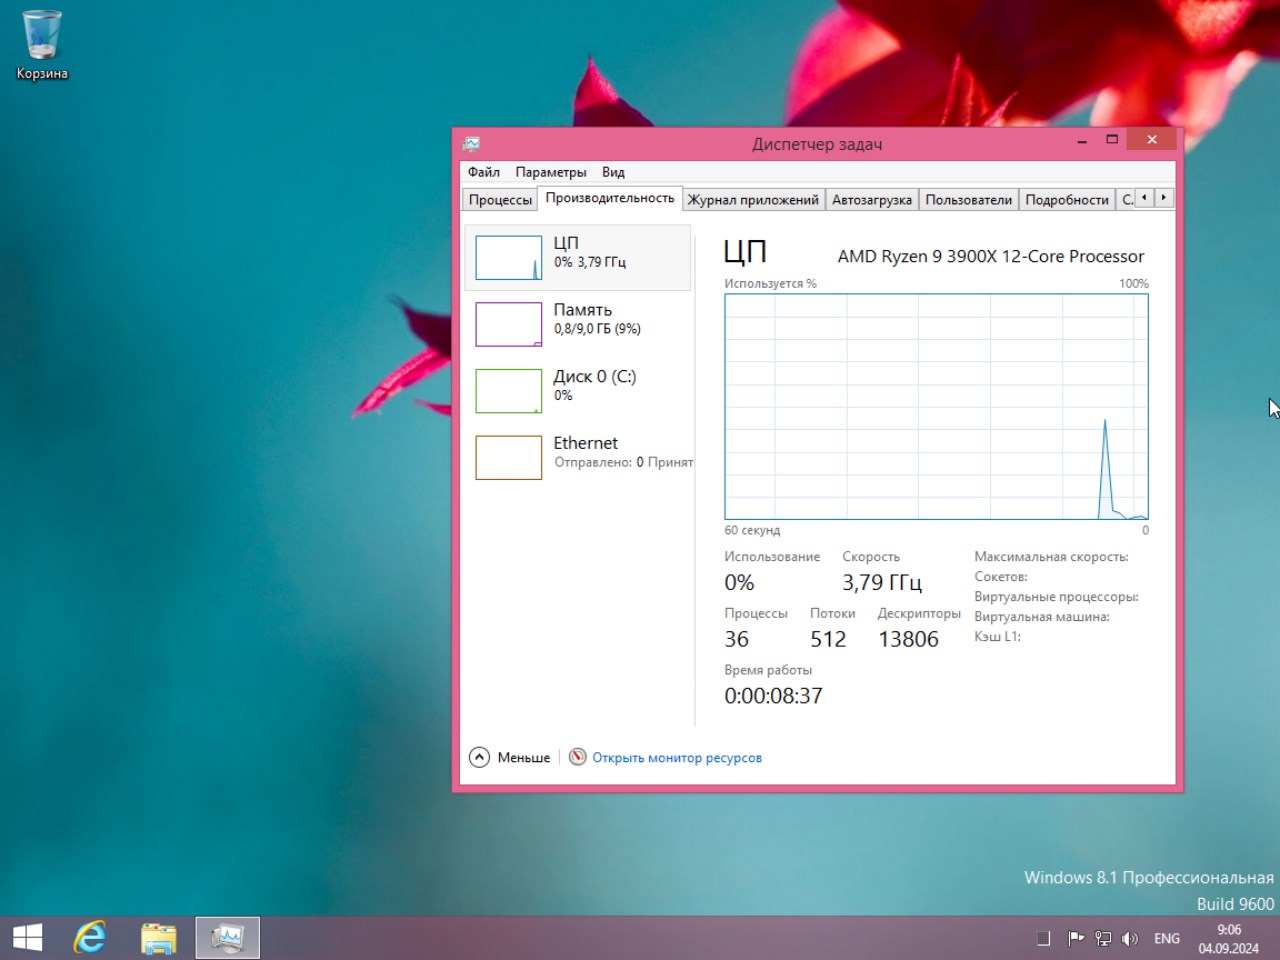Click the Кэш L1: label
The width and height of the screenshot is (1280, 960).
[998, 637]
